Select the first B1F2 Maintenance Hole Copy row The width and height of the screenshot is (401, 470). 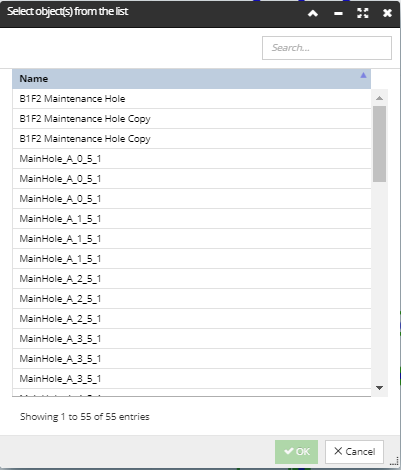(x=192, y=119)
